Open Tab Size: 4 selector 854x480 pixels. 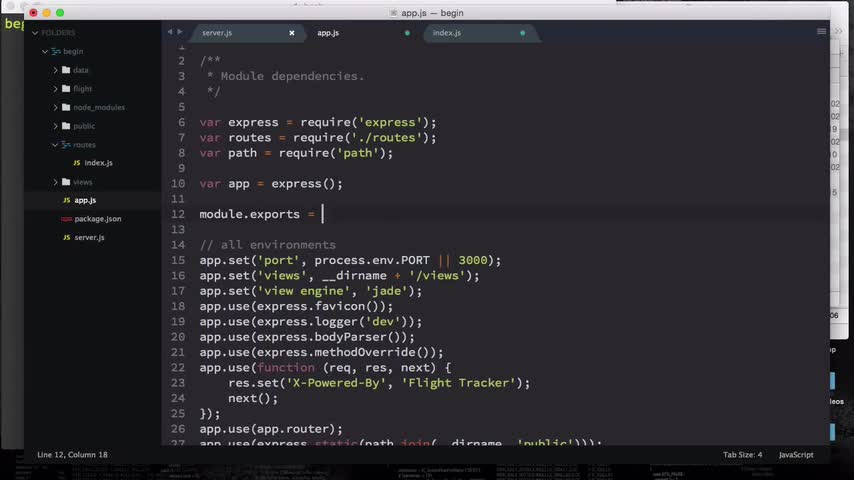(x=742, y=454)
